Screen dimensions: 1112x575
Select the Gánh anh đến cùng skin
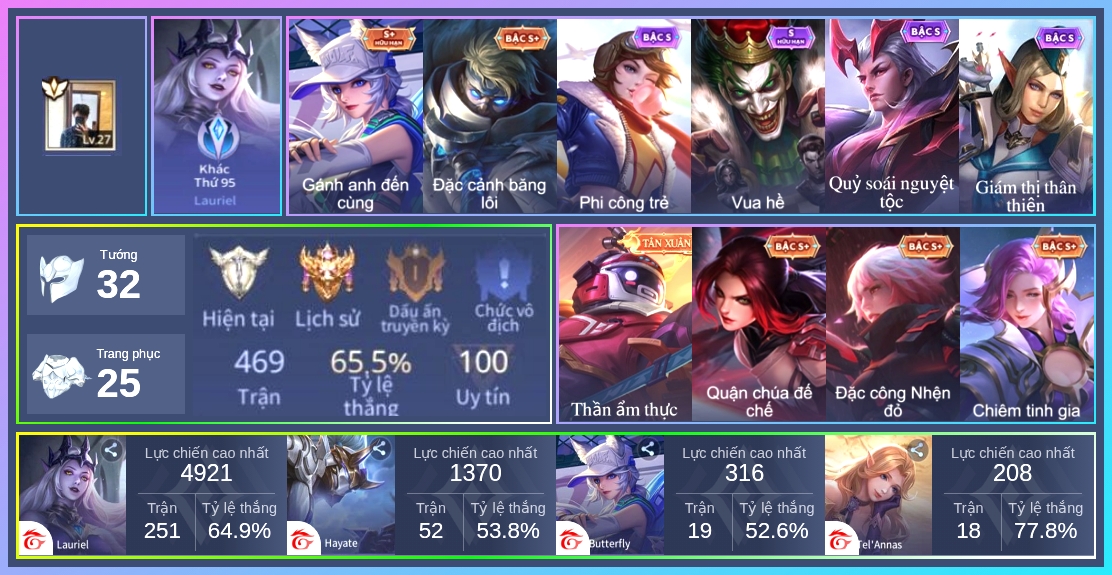tap(355, 116)
